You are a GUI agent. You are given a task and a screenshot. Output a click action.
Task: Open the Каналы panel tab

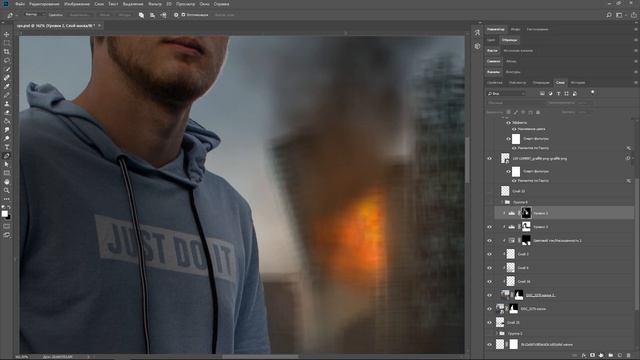(x=493, y=72)
